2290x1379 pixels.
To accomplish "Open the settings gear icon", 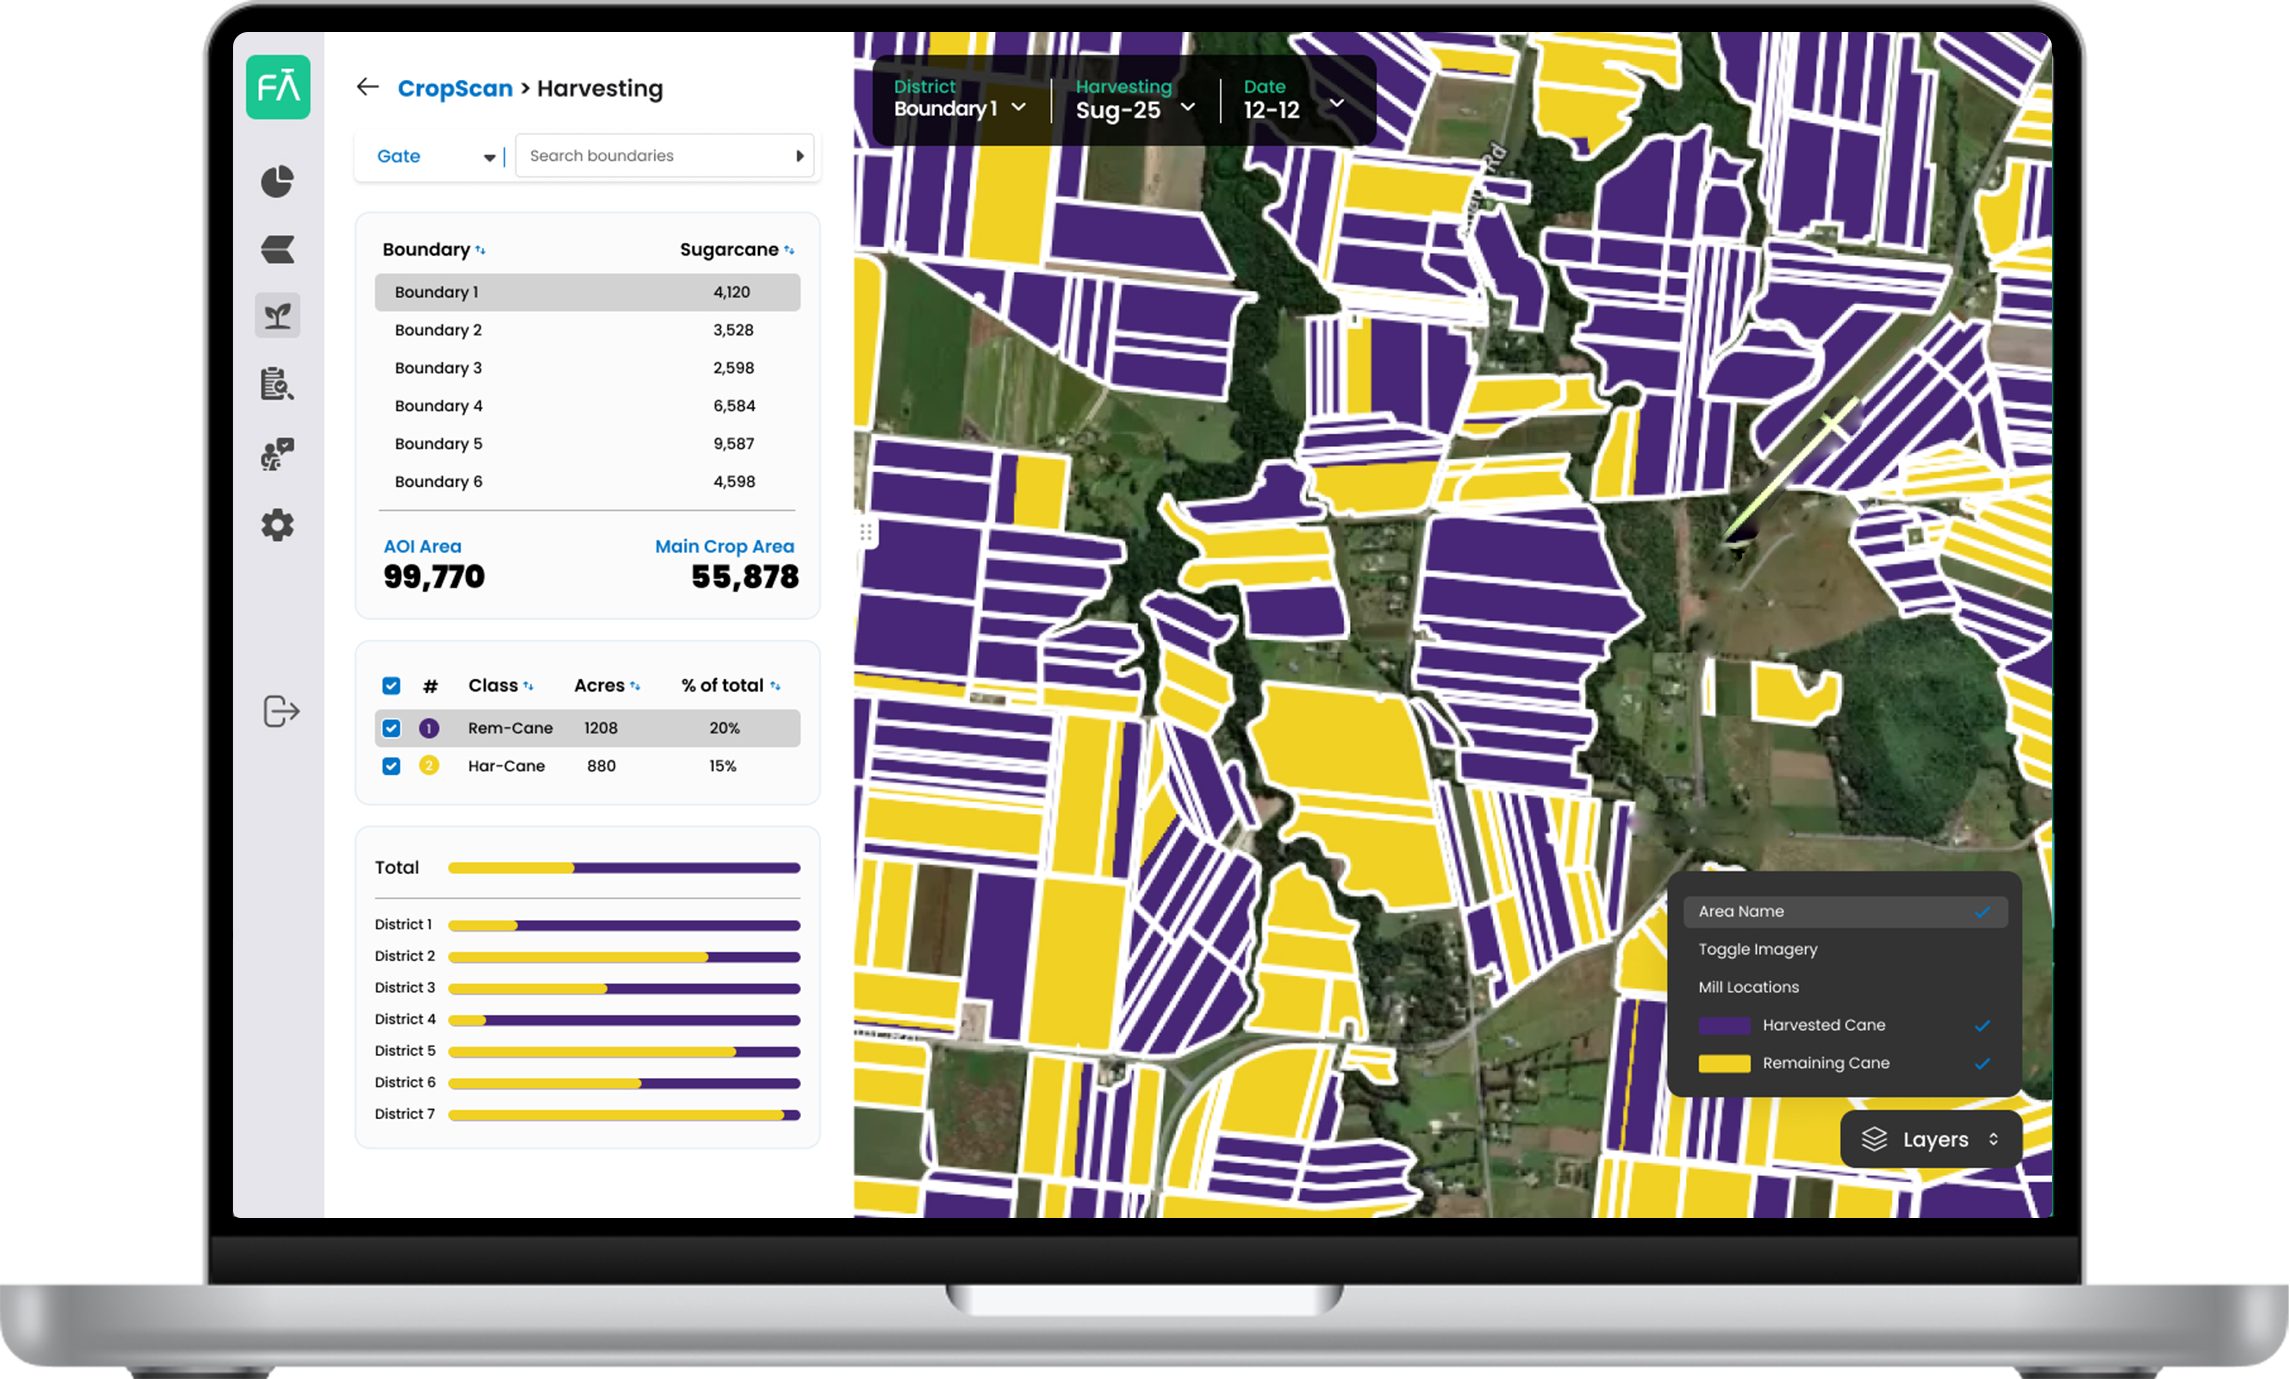I will click(277, 525).
